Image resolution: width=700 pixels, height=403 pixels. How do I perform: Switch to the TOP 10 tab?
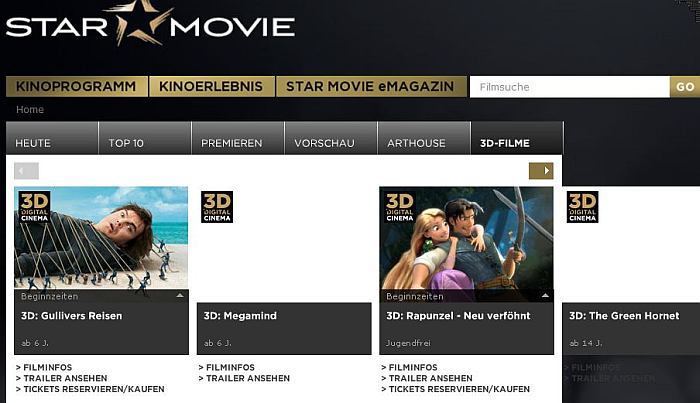click(145, 138)
